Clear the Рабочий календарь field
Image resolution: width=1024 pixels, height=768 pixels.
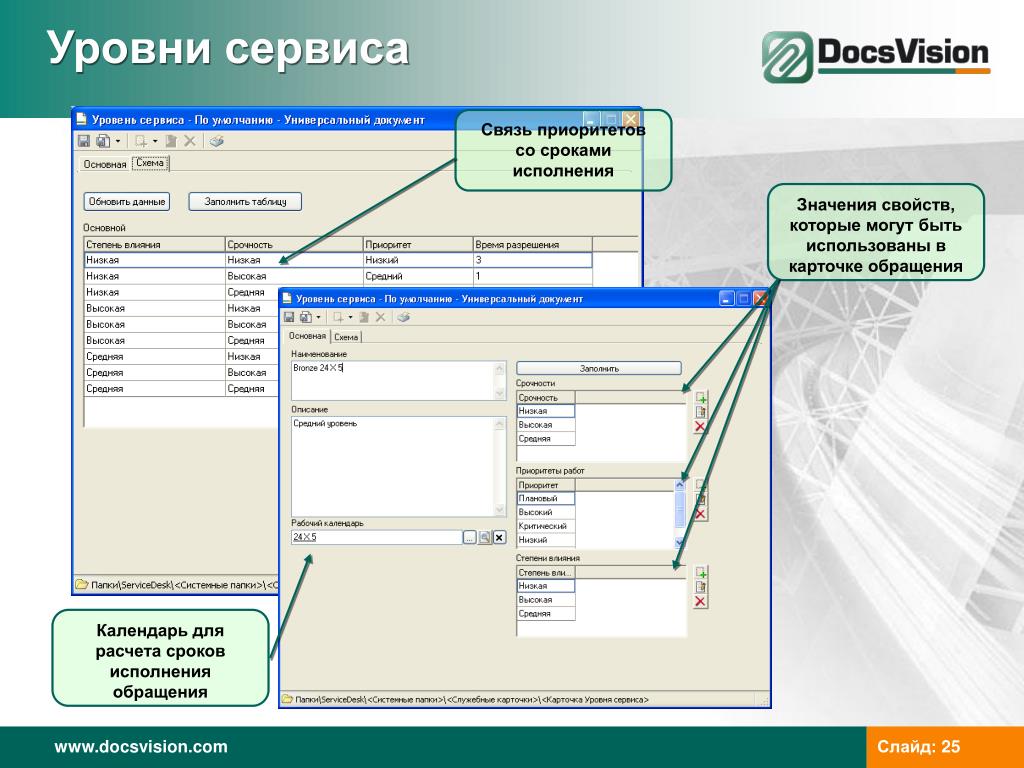pyautogui.click(x=499, y=537)
